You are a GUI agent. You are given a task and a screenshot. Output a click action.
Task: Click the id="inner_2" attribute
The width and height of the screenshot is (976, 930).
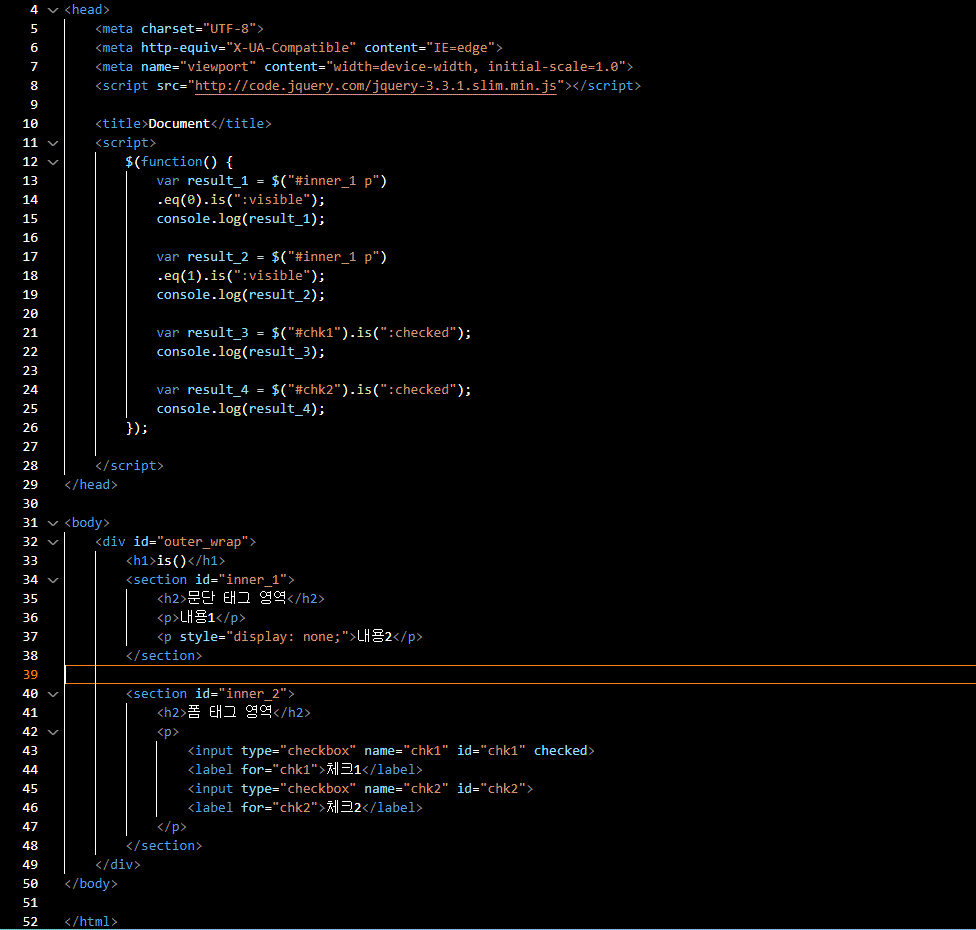[241, 693]
